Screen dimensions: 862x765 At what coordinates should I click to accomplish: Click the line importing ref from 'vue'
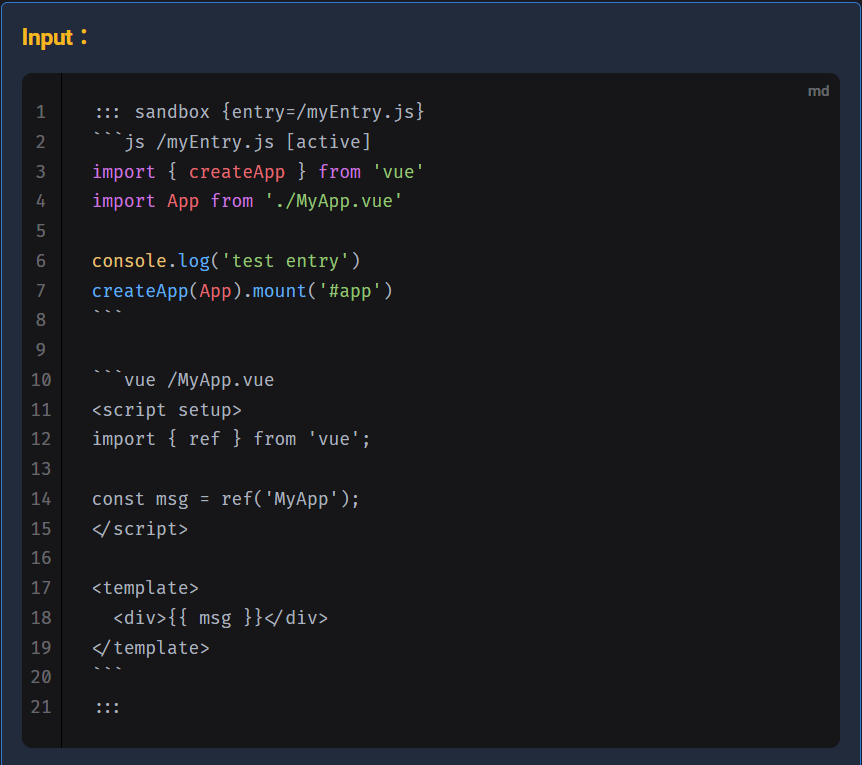tap(231, 439)
